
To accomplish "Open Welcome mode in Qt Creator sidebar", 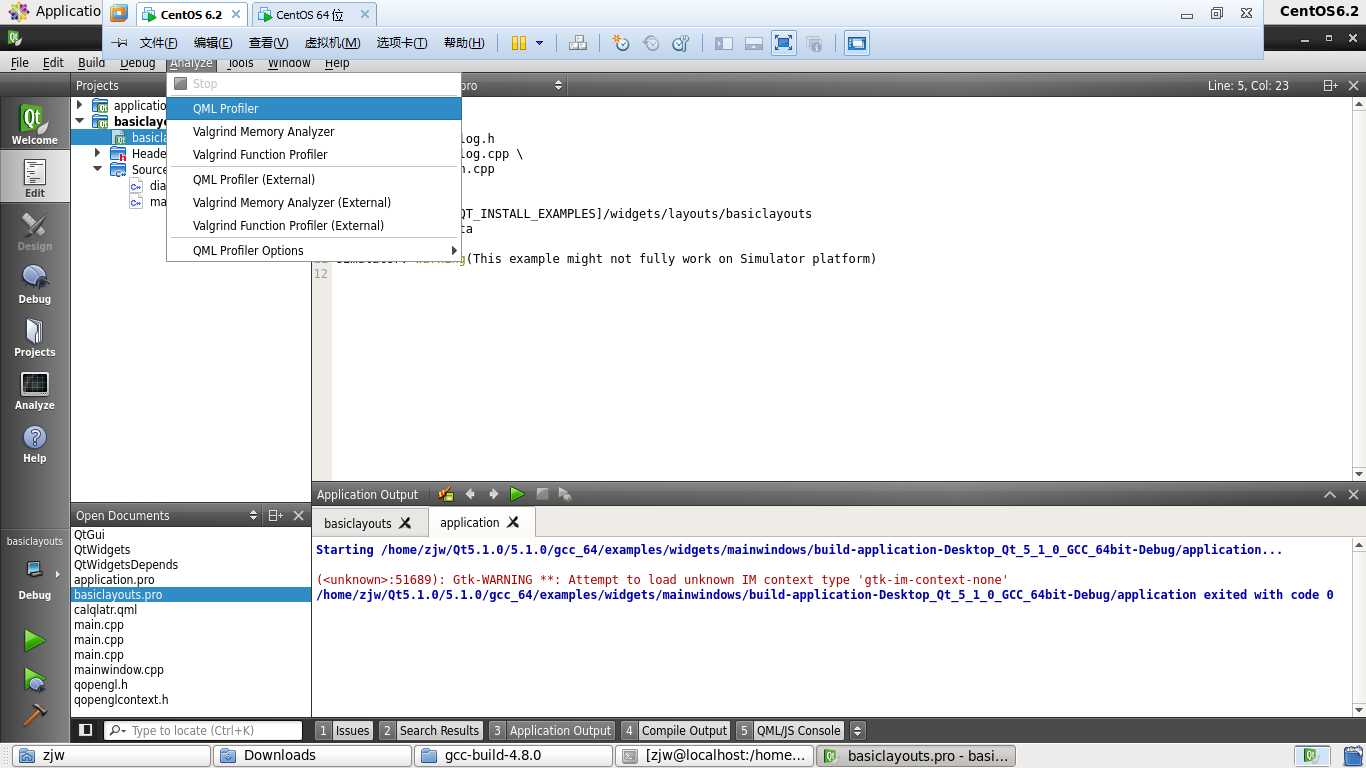I will tap(34, 123).
